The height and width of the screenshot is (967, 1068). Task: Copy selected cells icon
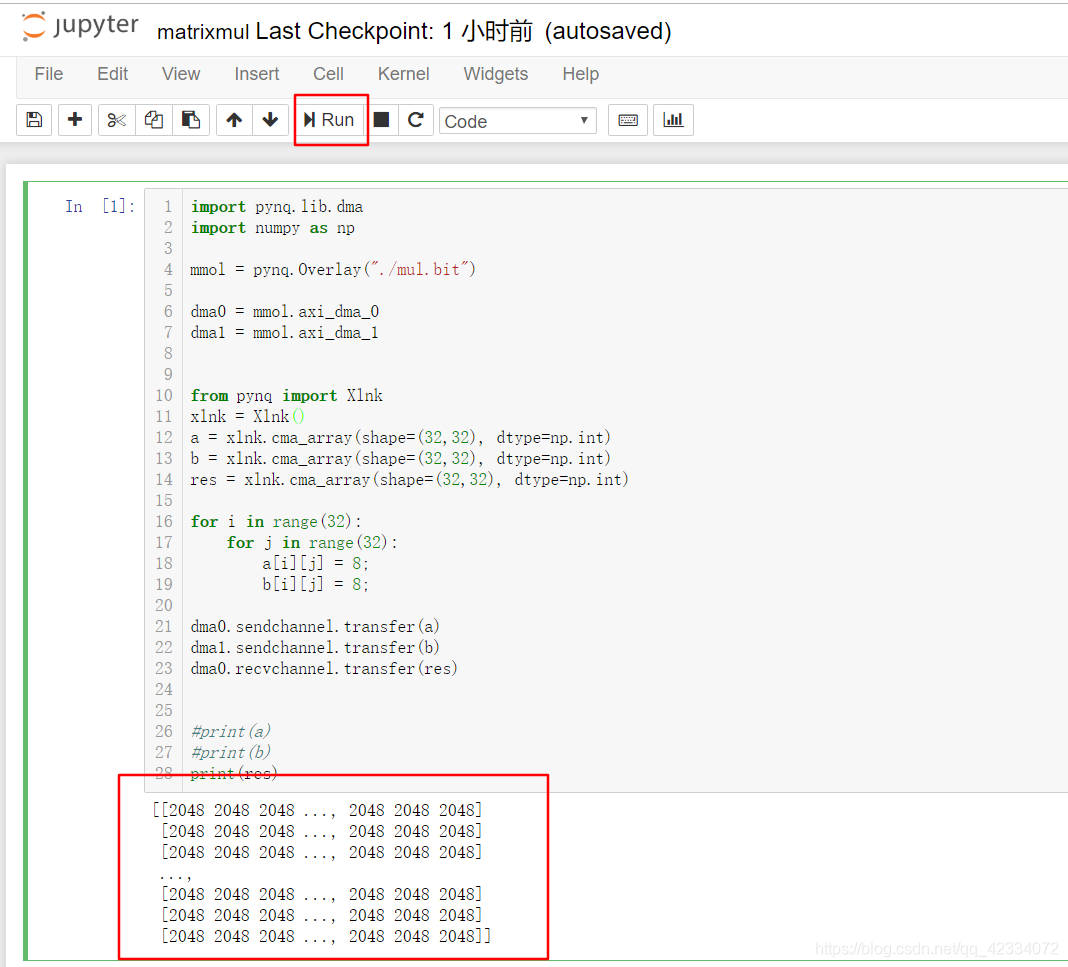point(154,121)
